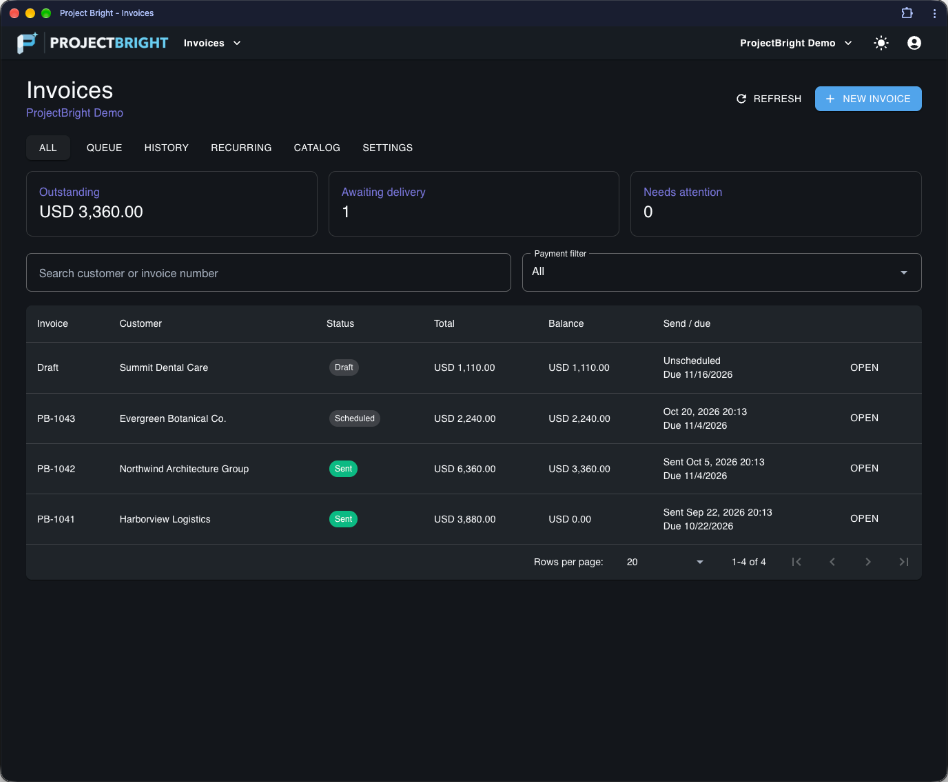The height and width of the screenshot is (782, 948).
Task: Click the Awaiting delivery card
Action: coord(473,204)
